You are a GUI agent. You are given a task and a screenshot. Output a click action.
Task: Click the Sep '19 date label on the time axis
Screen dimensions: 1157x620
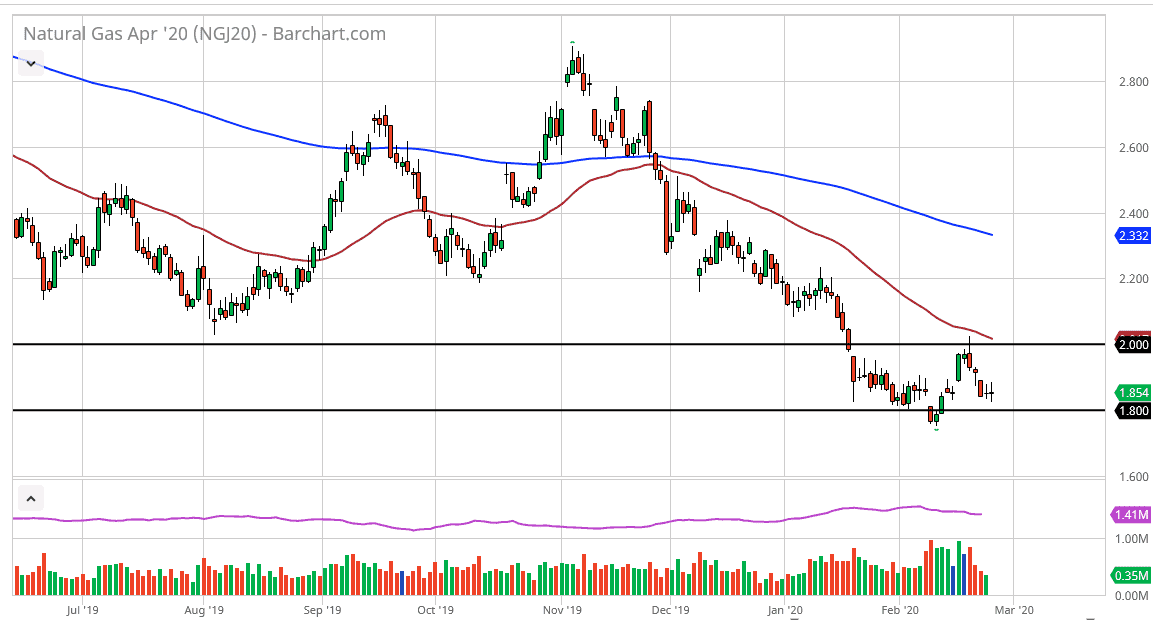[x=322, y=608]
